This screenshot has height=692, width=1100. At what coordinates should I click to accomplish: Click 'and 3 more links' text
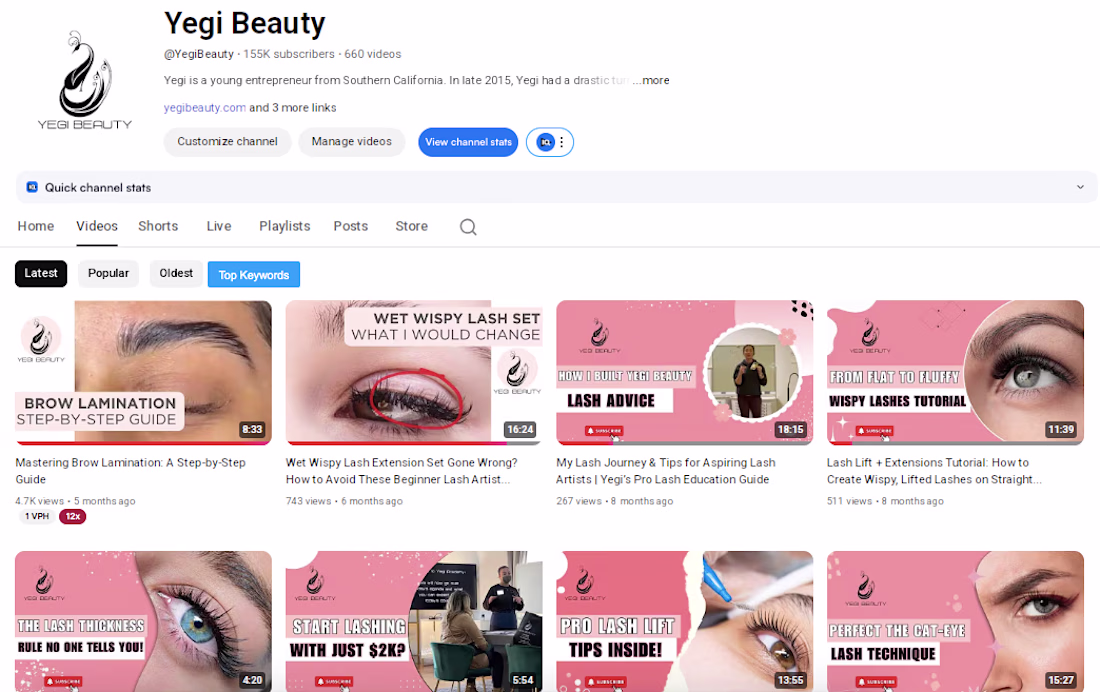293,107
